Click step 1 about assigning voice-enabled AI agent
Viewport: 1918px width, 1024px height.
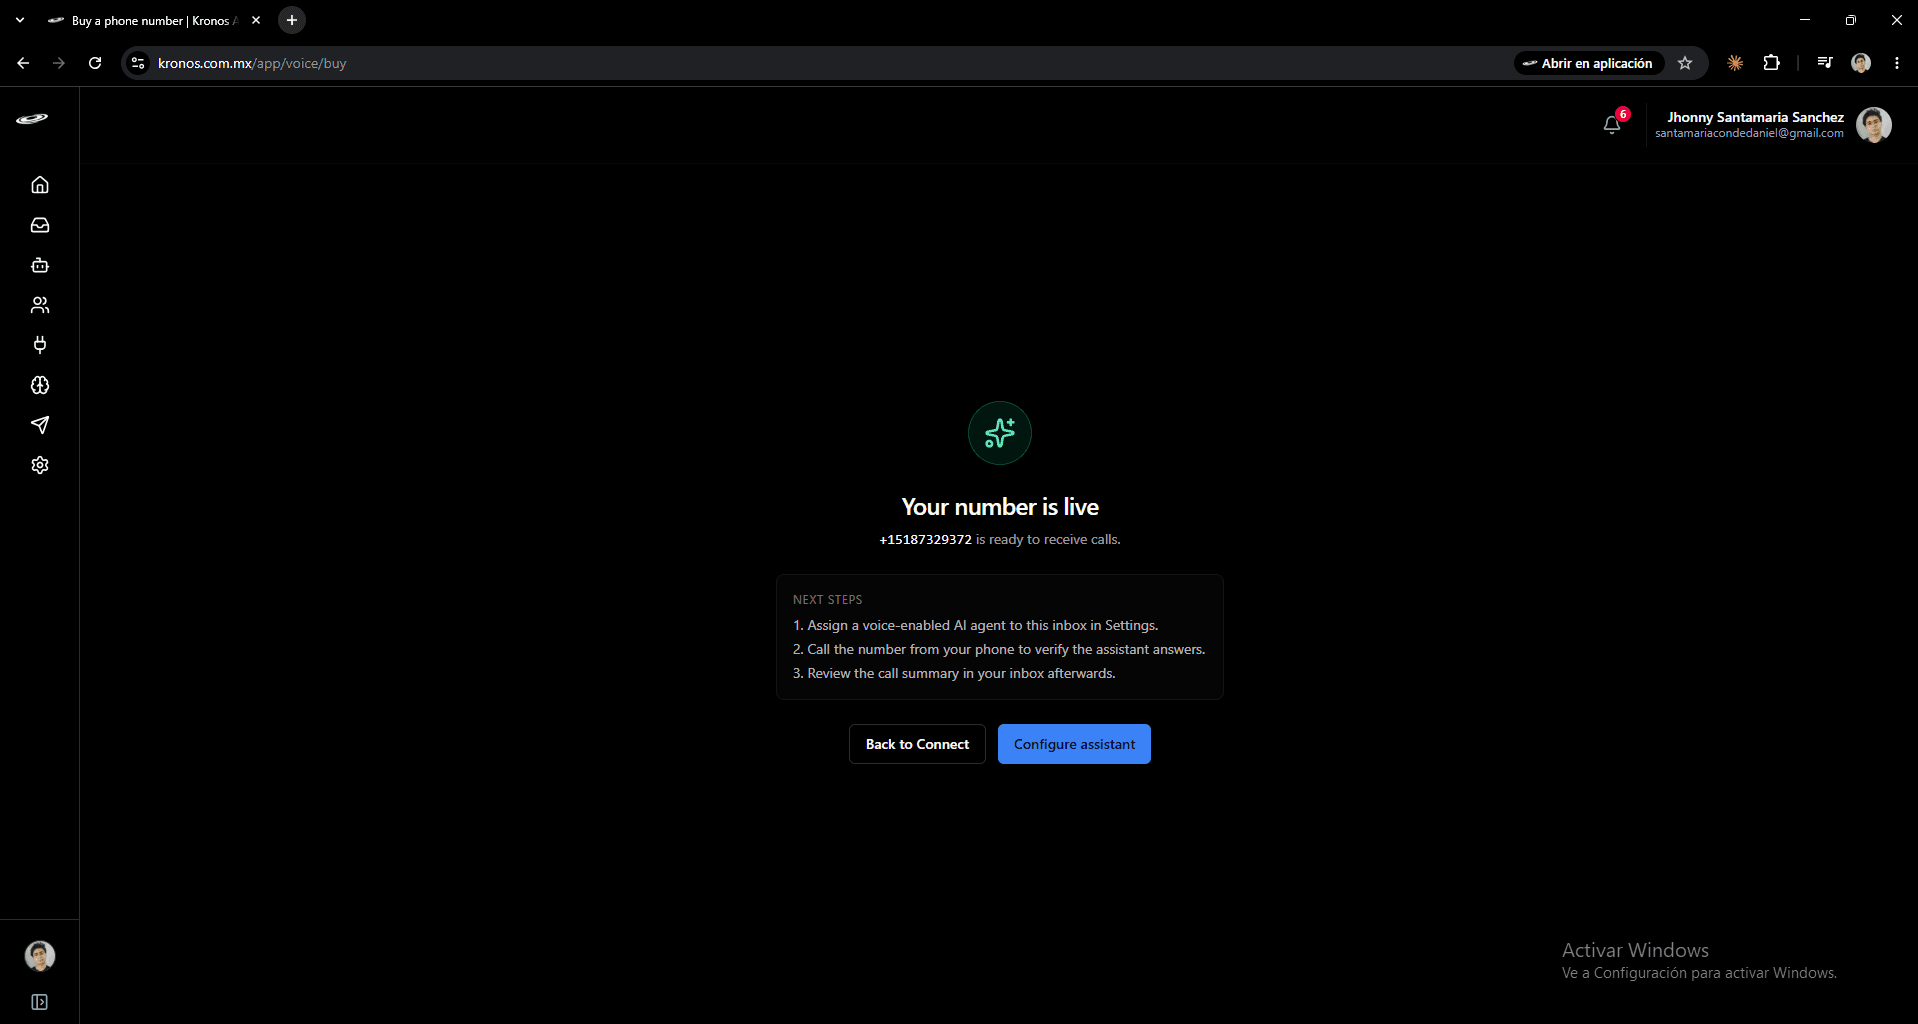(x=975, y=625)
